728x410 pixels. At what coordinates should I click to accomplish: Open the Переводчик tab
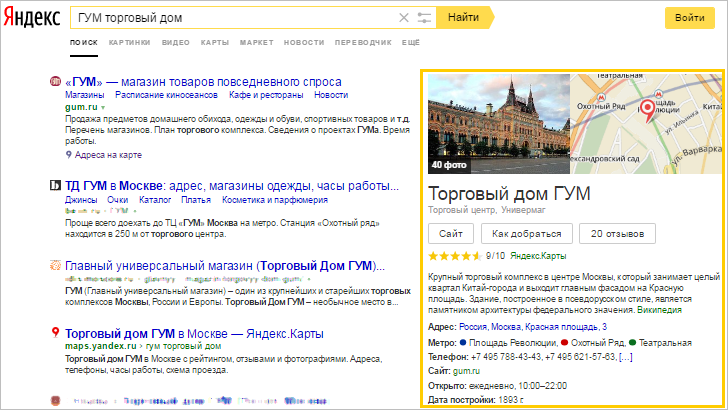(x=363, y=43)
